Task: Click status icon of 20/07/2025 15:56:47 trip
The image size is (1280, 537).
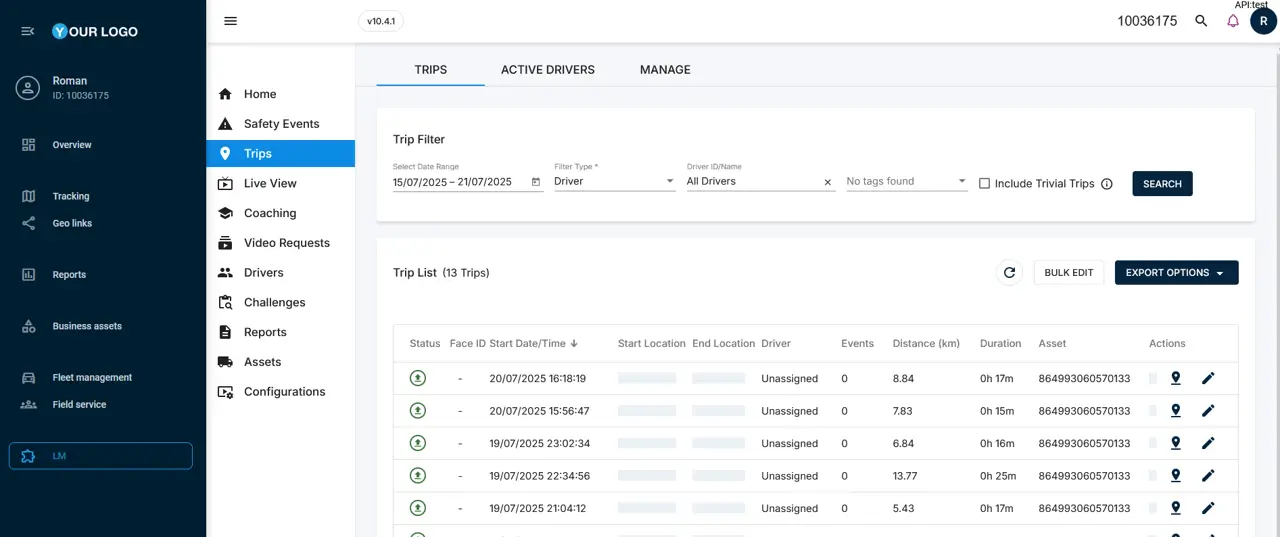Action: tap(418, 411)
